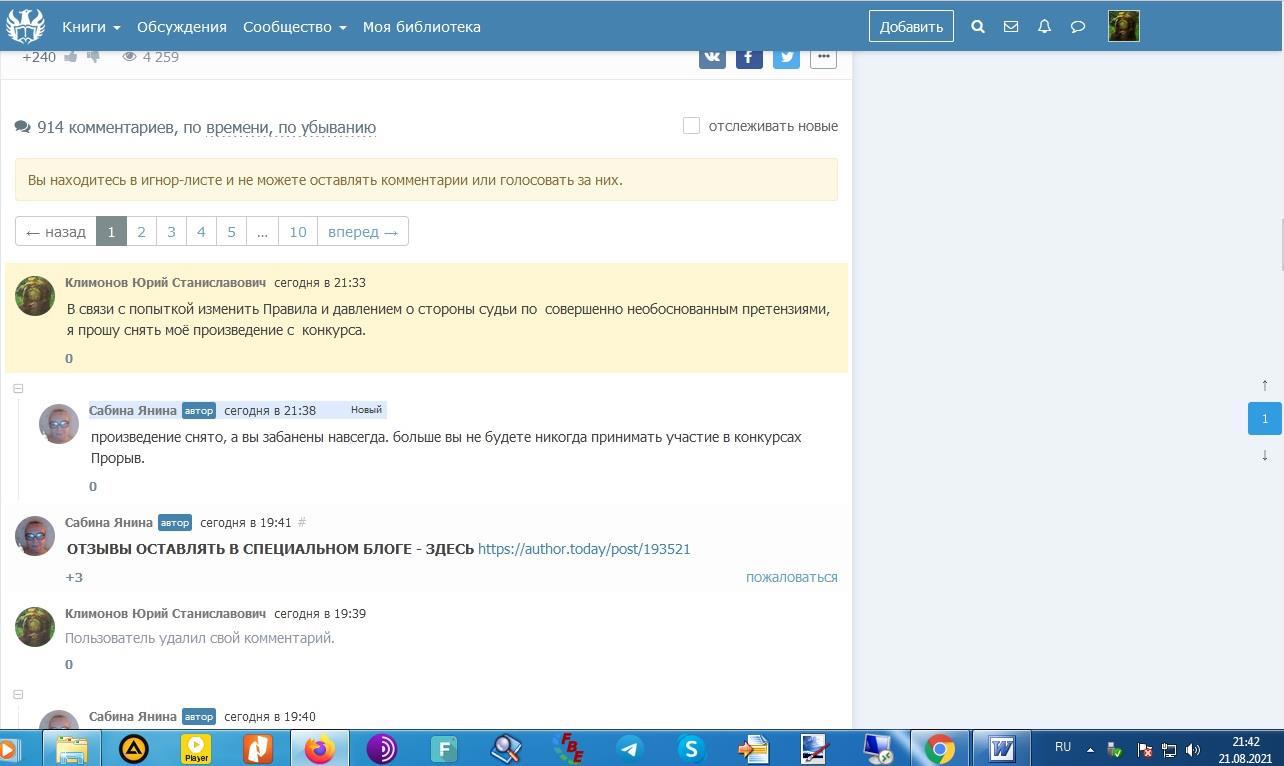The height and width of the screenshot is (766, 1284).
Task: Click the 'Добавить' button
Action: click(911, 27)
